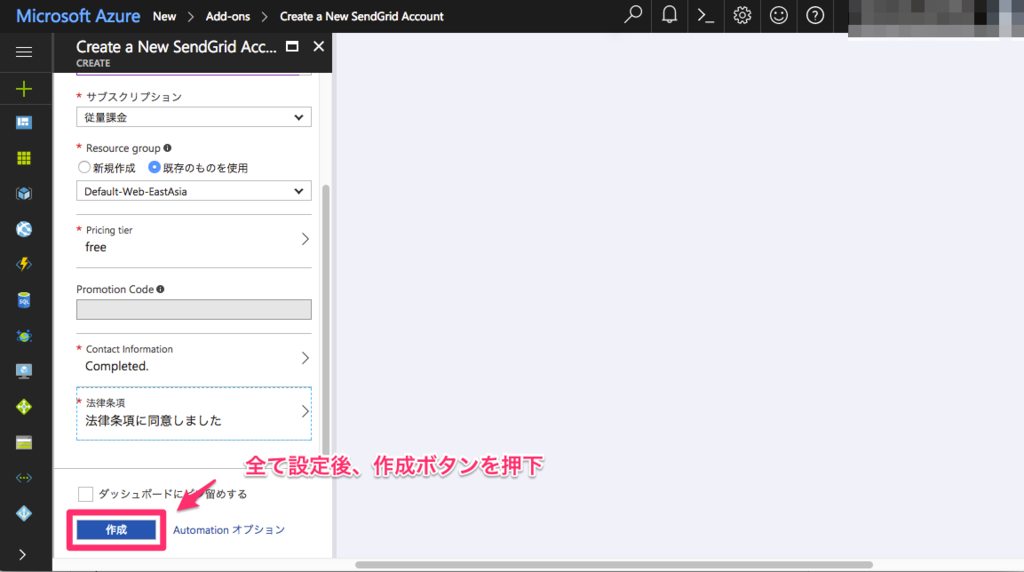Open Resource groups cube icon
The image size is (1024, 572).
pos(24,193)
